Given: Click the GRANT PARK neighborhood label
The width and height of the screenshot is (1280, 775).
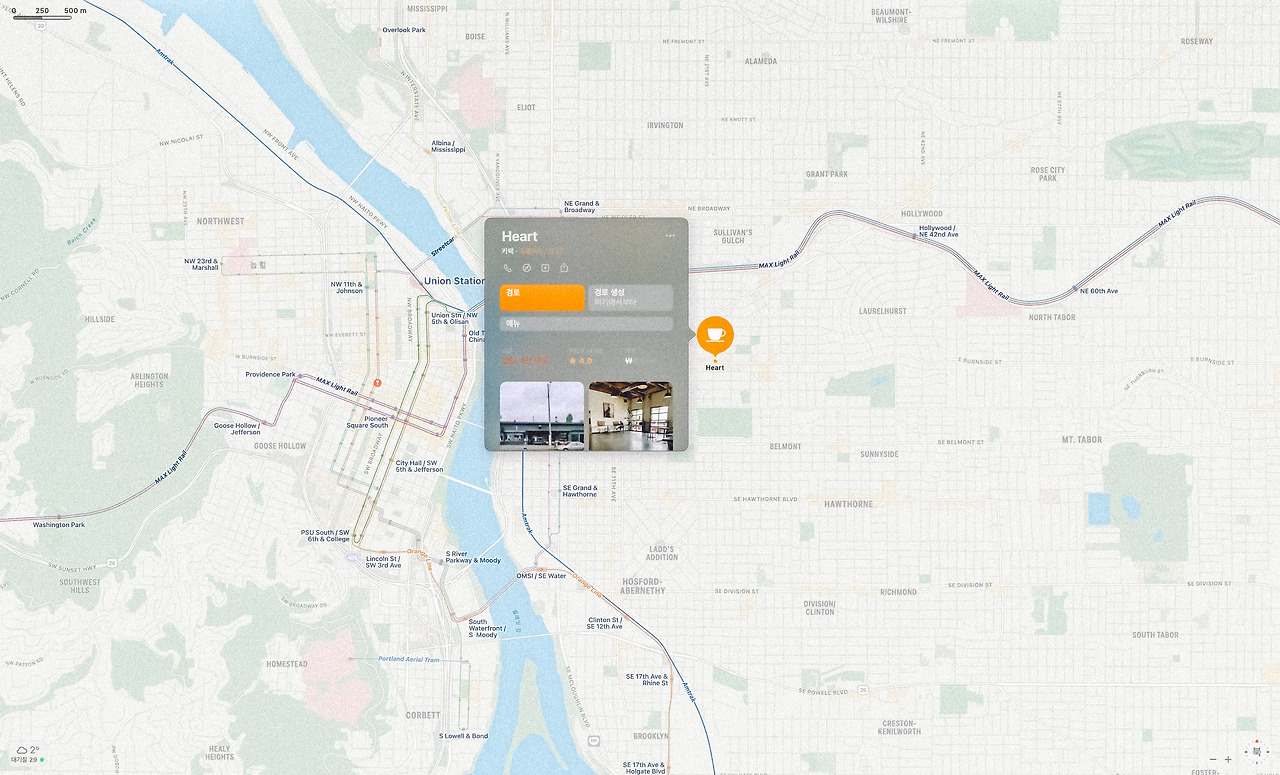Looking at the screenshot, I should pos(827,174).
